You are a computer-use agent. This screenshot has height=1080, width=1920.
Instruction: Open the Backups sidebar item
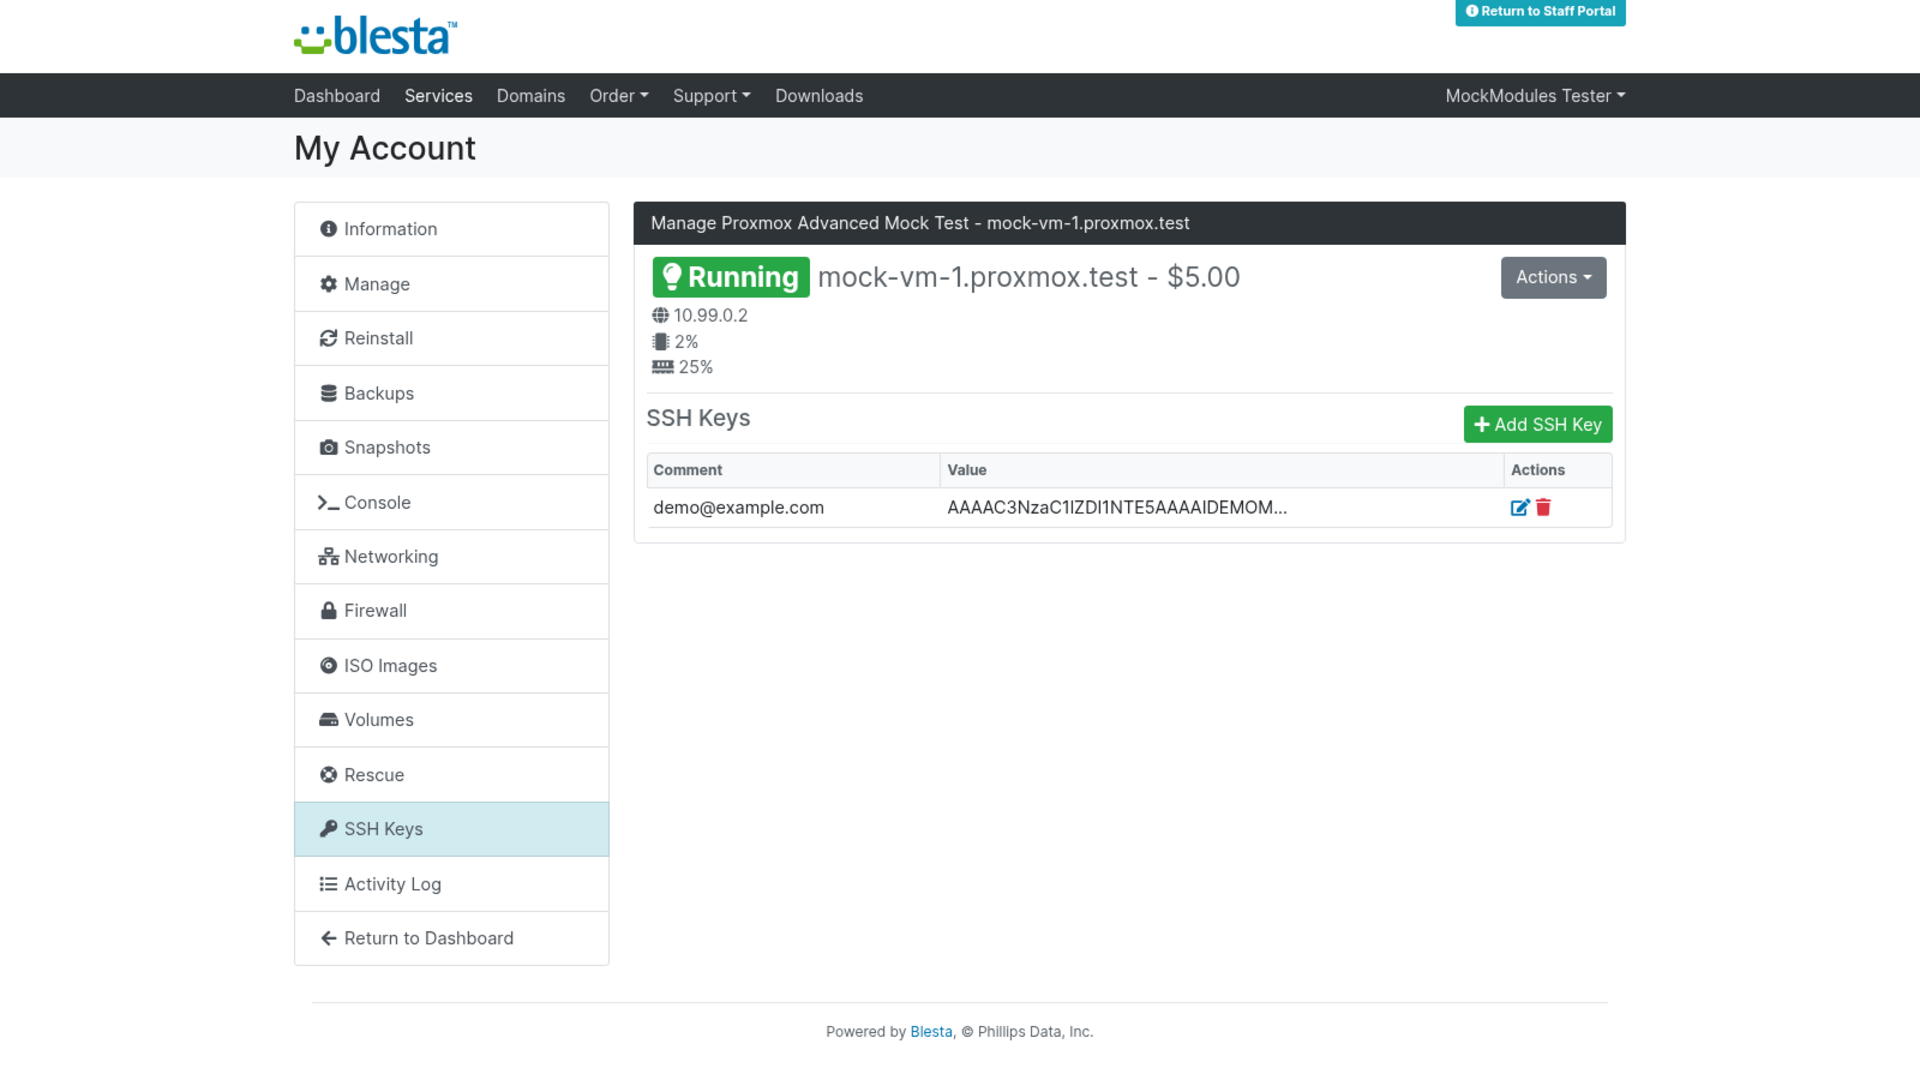[x=452, y=393]
